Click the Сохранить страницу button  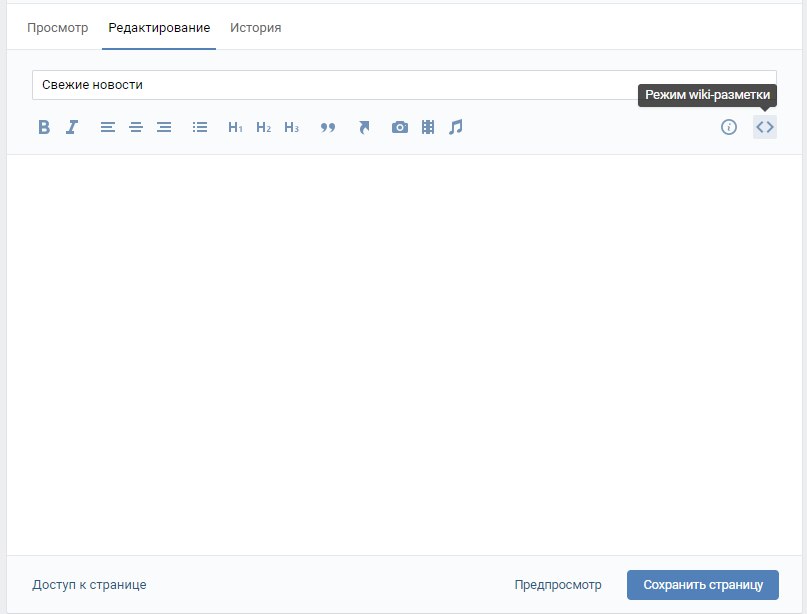[702, 585]
